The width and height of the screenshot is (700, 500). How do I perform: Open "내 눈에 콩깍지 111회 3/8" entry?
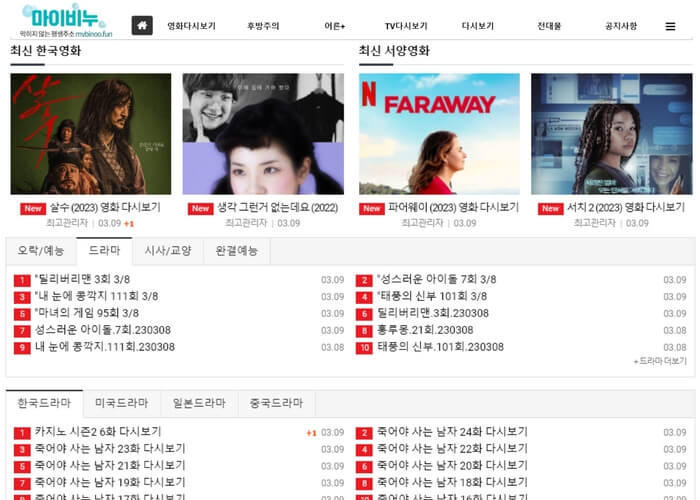point(96,296)
